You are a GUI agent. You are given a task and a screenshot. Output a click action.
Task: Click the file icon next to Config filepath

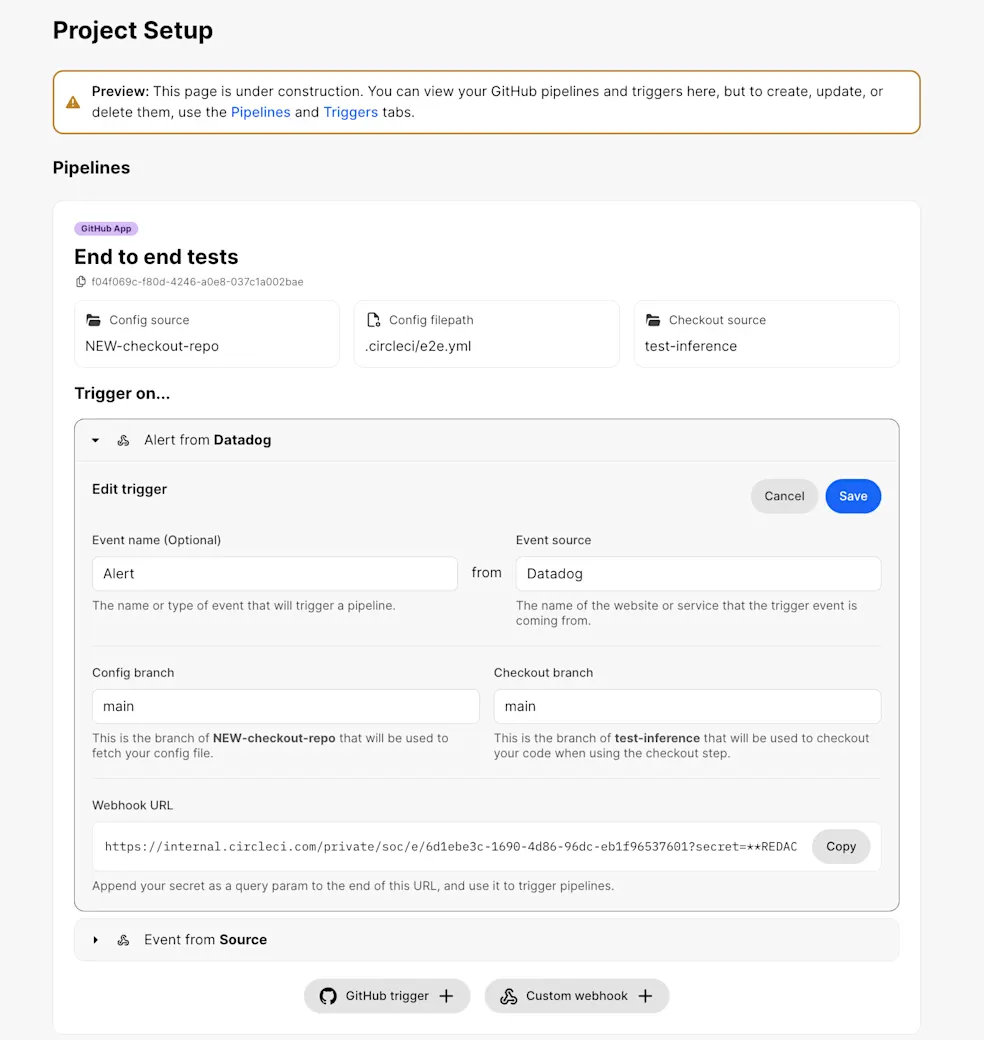click(x=374, y=320)
